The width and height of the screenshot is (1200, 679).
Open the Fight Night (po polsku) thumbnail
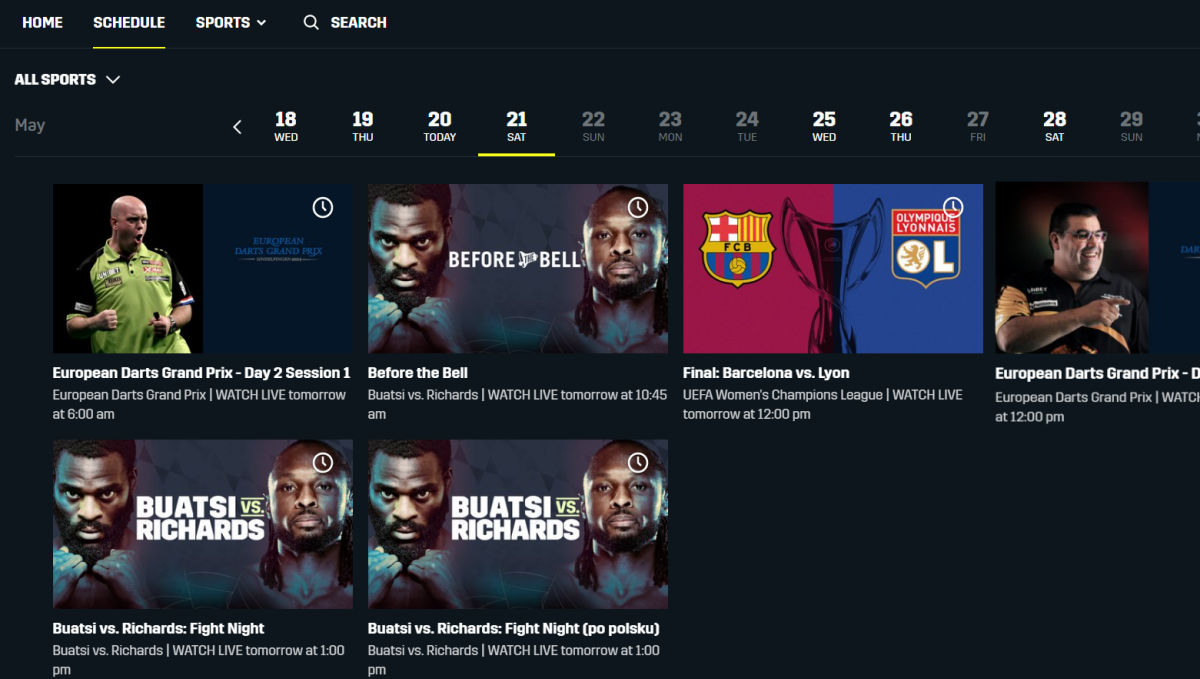[x=518, y=524]
